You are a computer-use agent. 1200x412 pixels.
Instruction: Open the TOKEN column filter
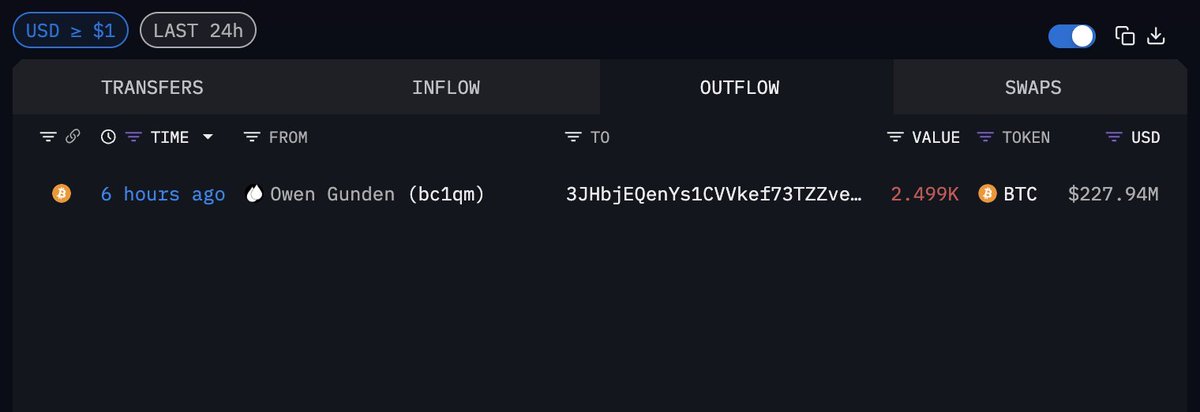[x=985, y=137]
